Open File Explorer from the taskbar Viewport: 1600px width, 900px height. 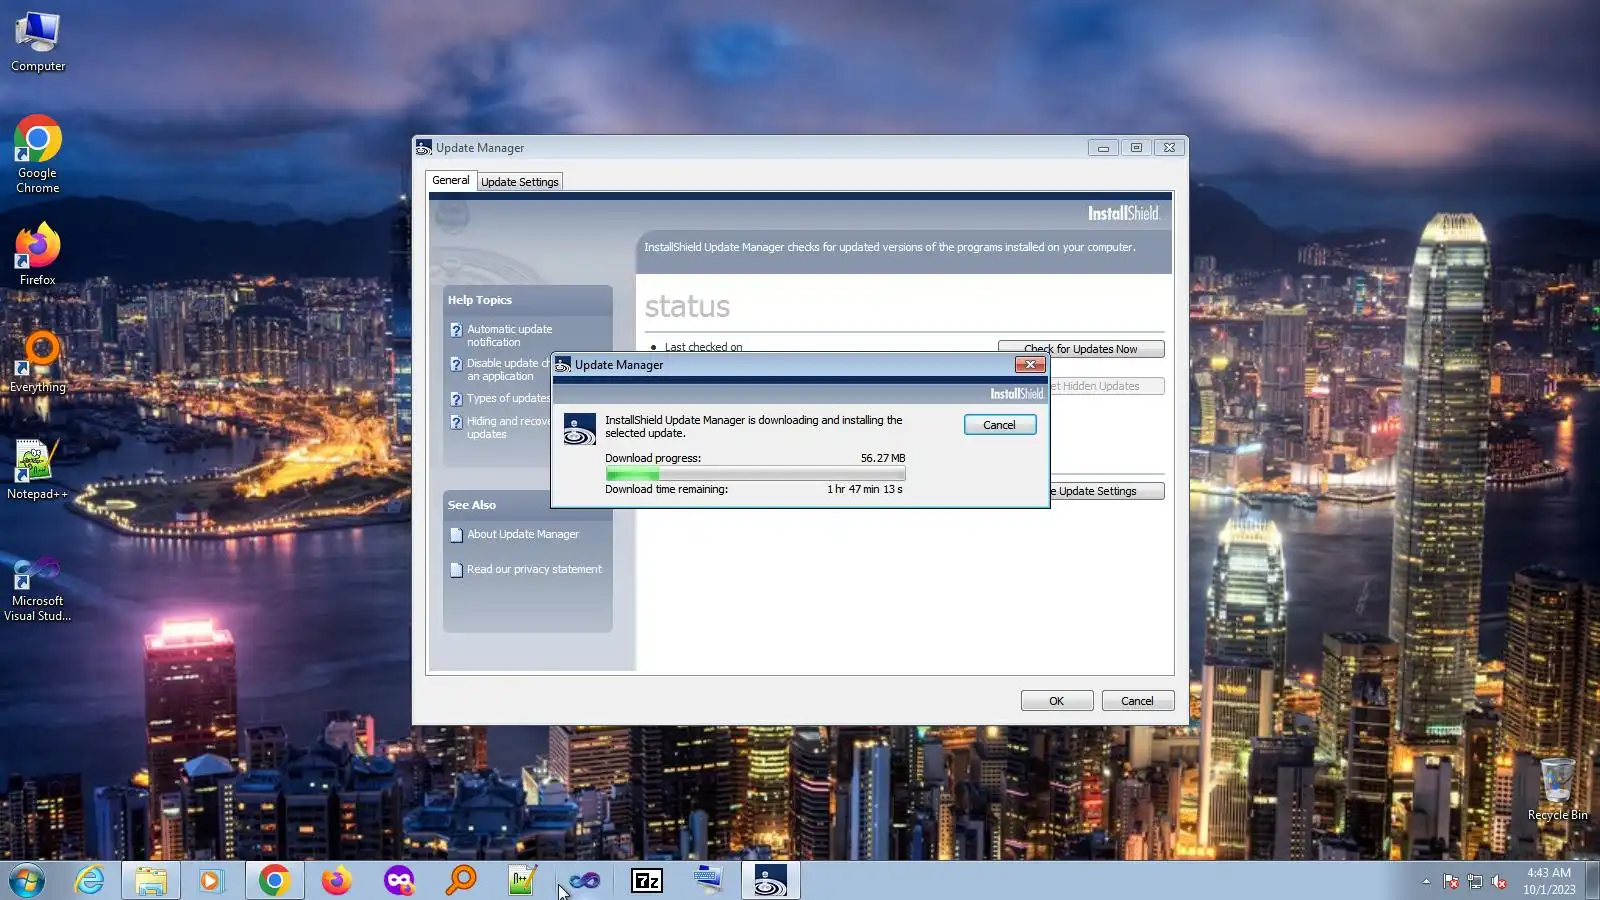point(151,881)
